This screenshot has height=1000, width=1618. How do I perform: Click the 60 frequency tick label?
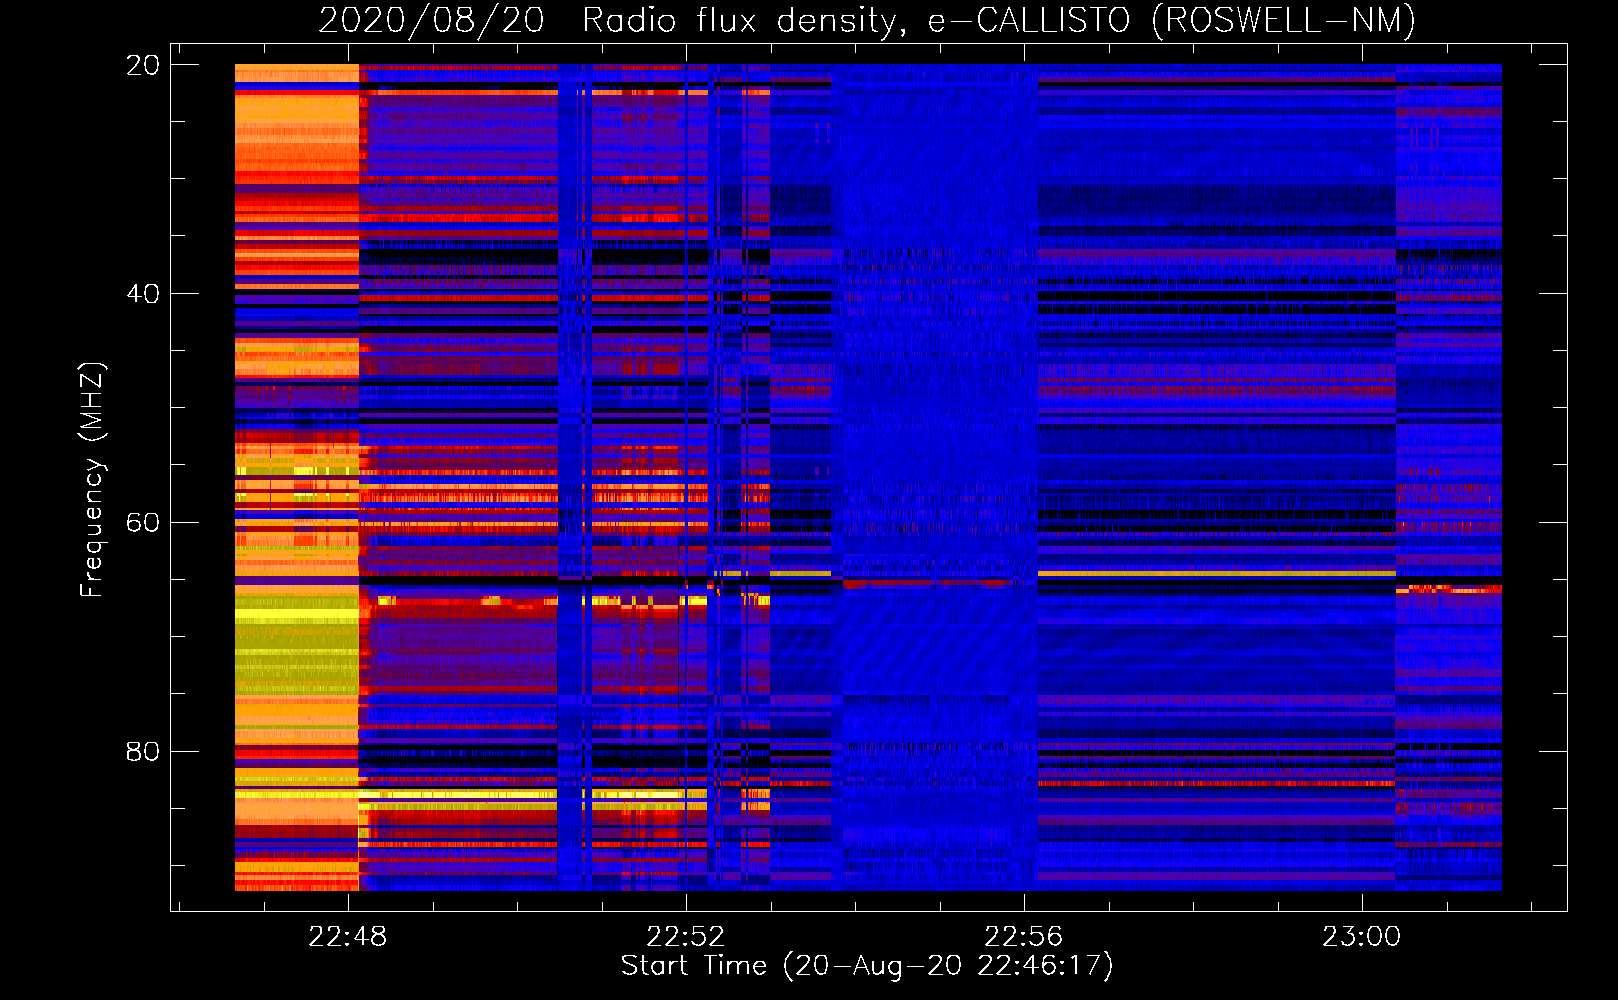click(x=142, y=523)
